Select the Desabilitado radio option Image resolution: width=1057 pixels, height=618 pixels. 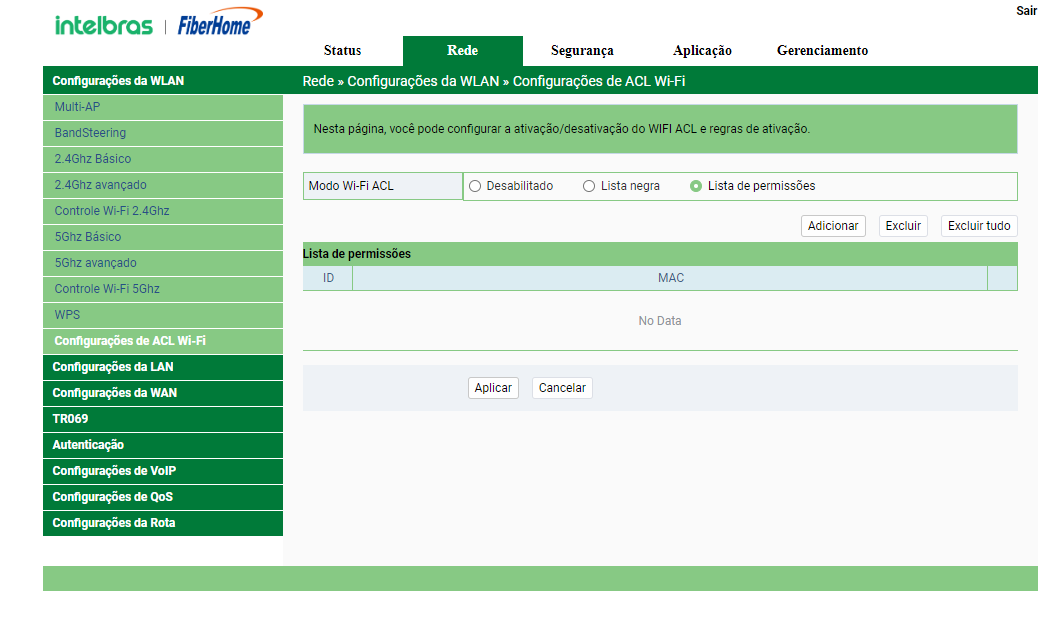point(475,186)
